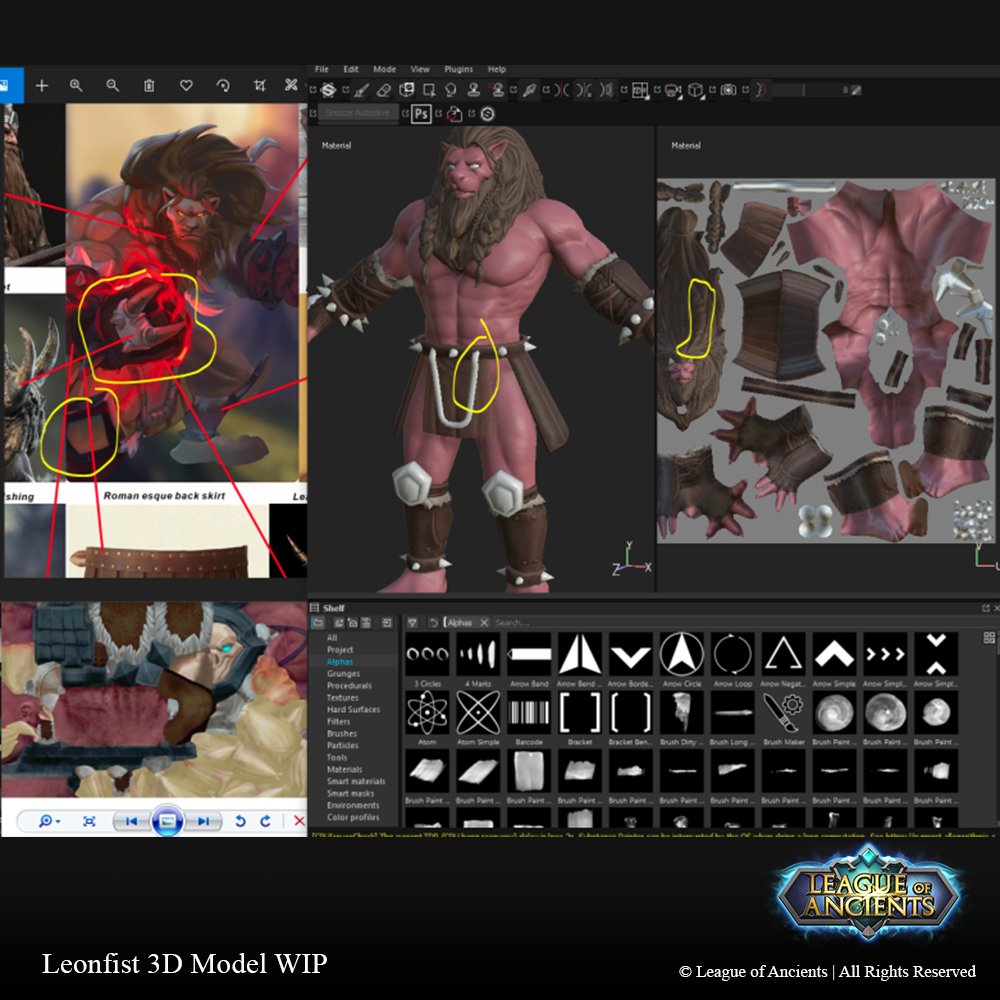
Task: Select the Atom alpha thumbnail
Action: point(427,712)
